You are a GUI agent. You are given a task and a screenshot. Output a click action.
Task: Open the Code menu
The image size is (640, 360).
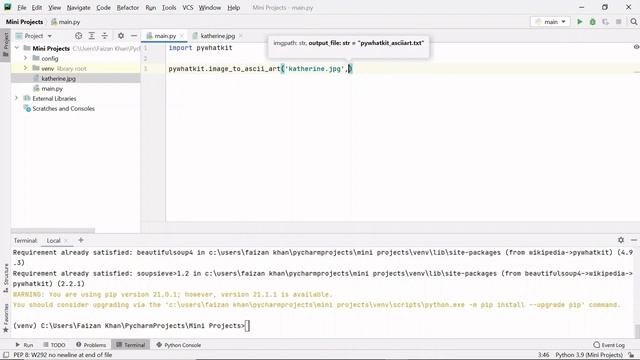pos(103,8)
